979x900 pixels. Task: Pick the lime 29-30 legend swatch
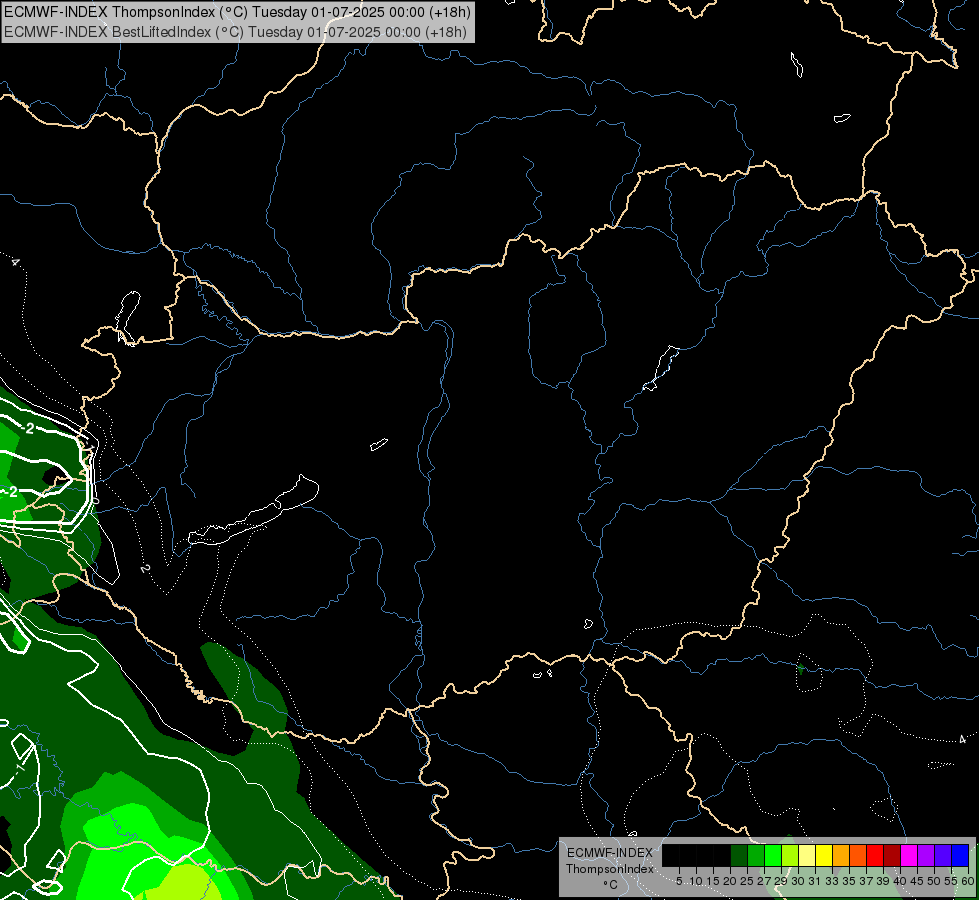pos(790,855)
